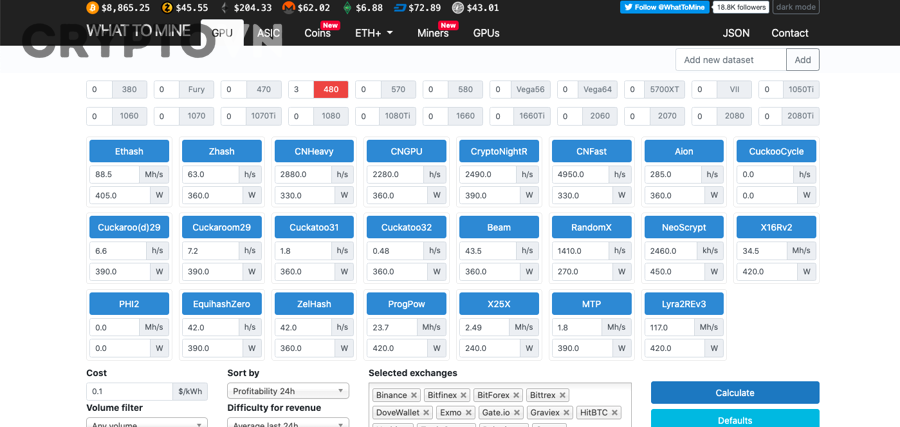This screenshot has width=900, height=427.
Task: Open the Volume filter dropdown
Action: point(147,424)
